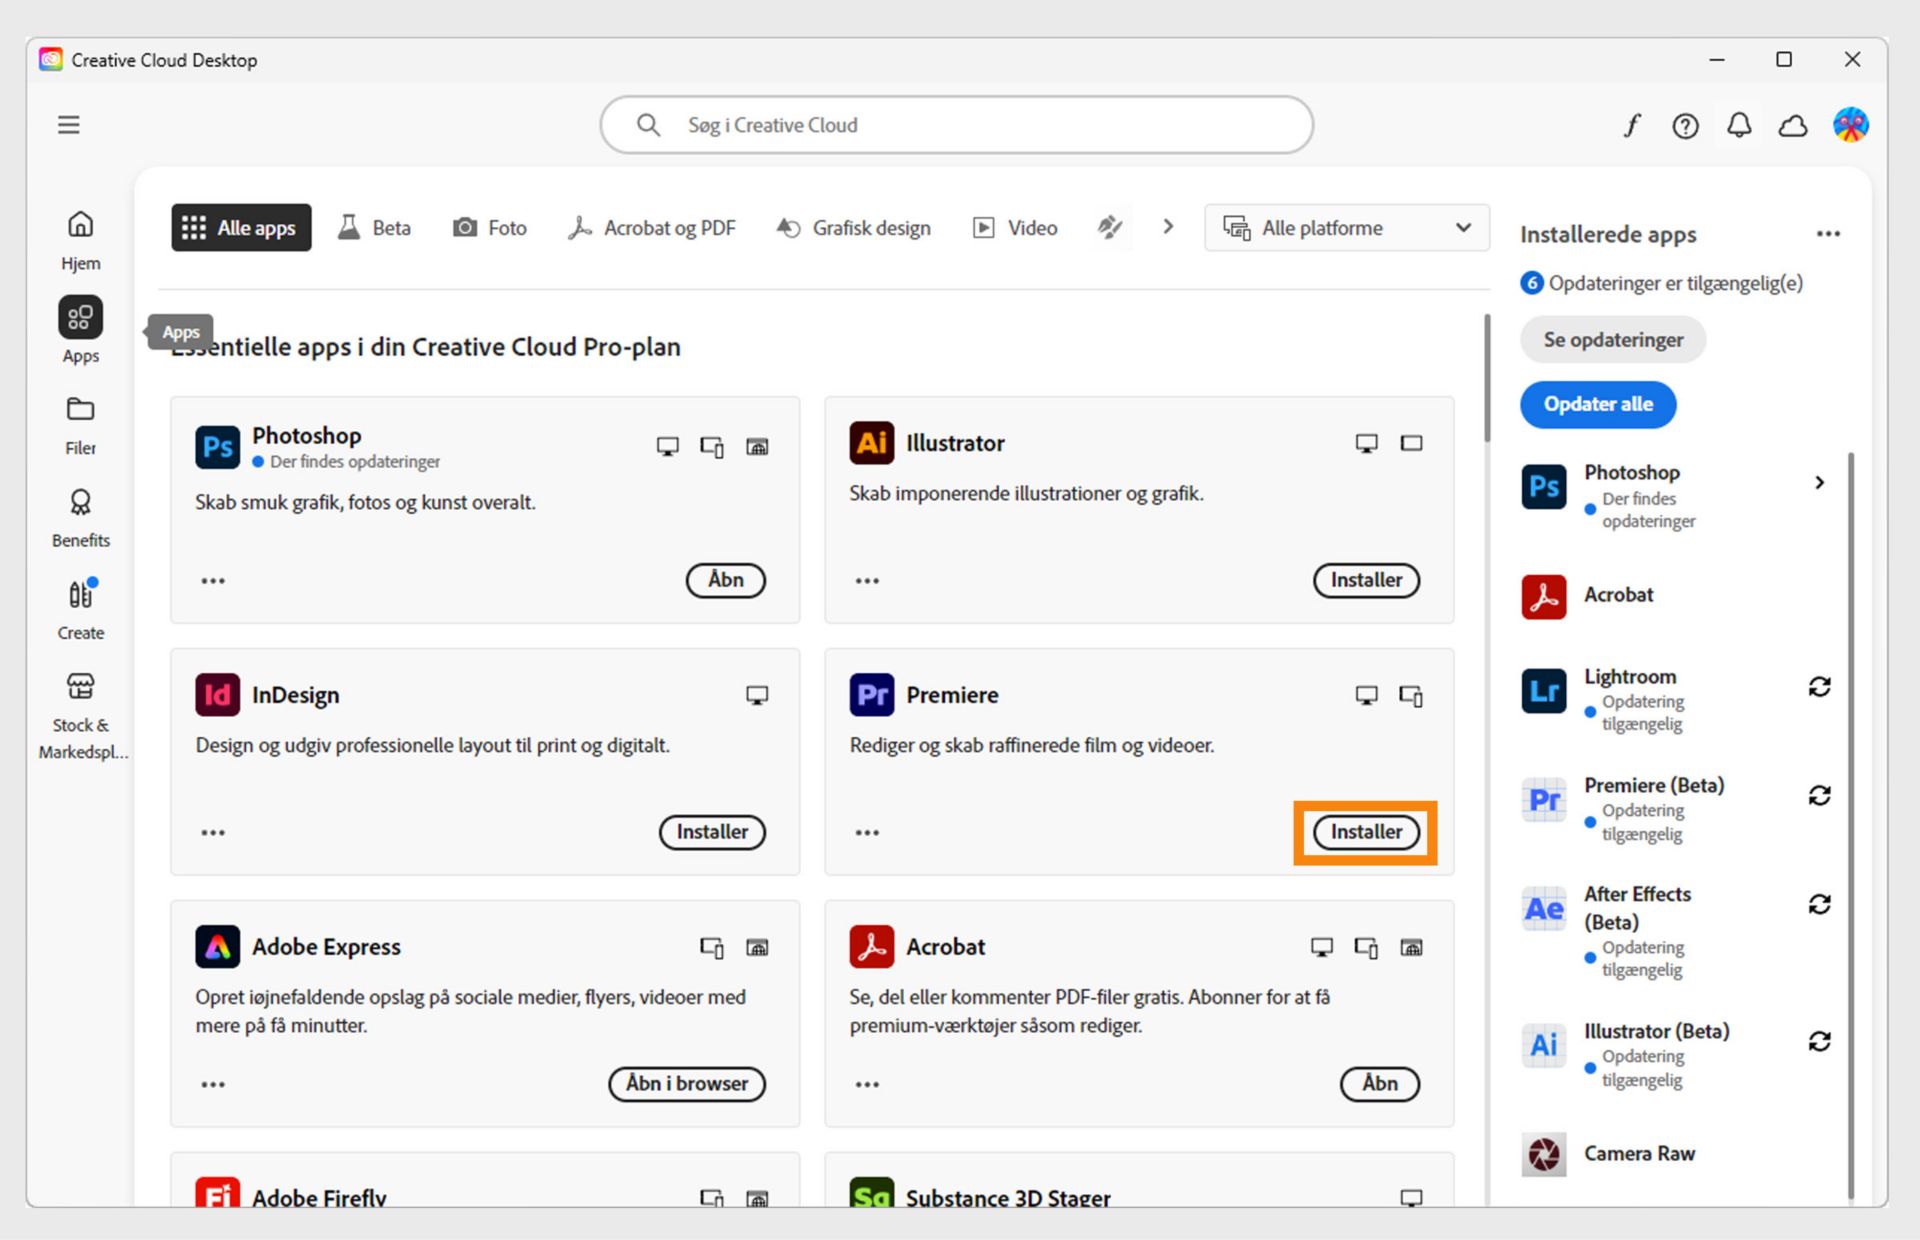Click Installer on the Illustrator card
Viewport: 1920px width, 1240px height.
pos(1366,580)
